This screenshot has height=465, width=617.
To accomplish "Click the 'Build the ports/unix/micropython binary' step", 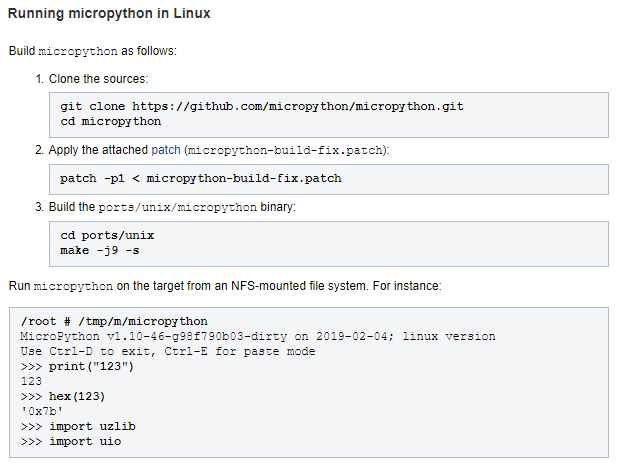I will click(x=172, y=207).
